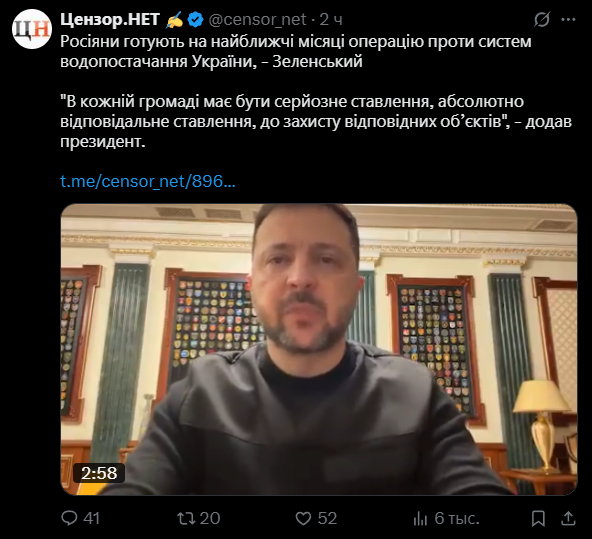Open the Цензор.НЕТ profile avatar
Image resolution: width=592 pixels, height=539 pixels.
coord(32,29)
